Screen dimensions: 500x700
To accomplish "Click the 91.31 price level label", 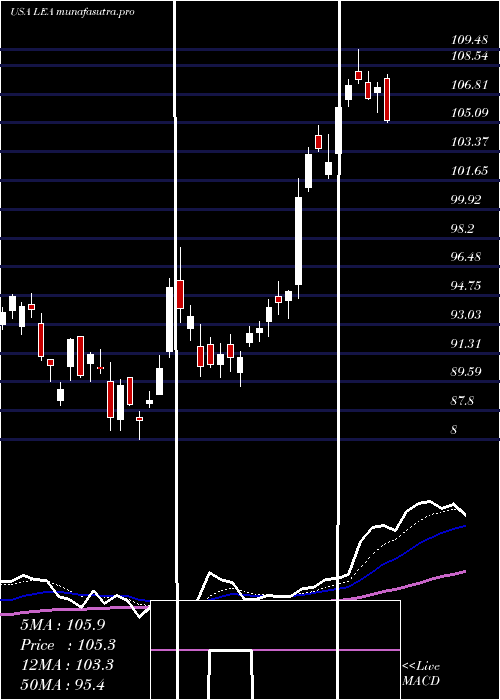I will tap(466, 343).
